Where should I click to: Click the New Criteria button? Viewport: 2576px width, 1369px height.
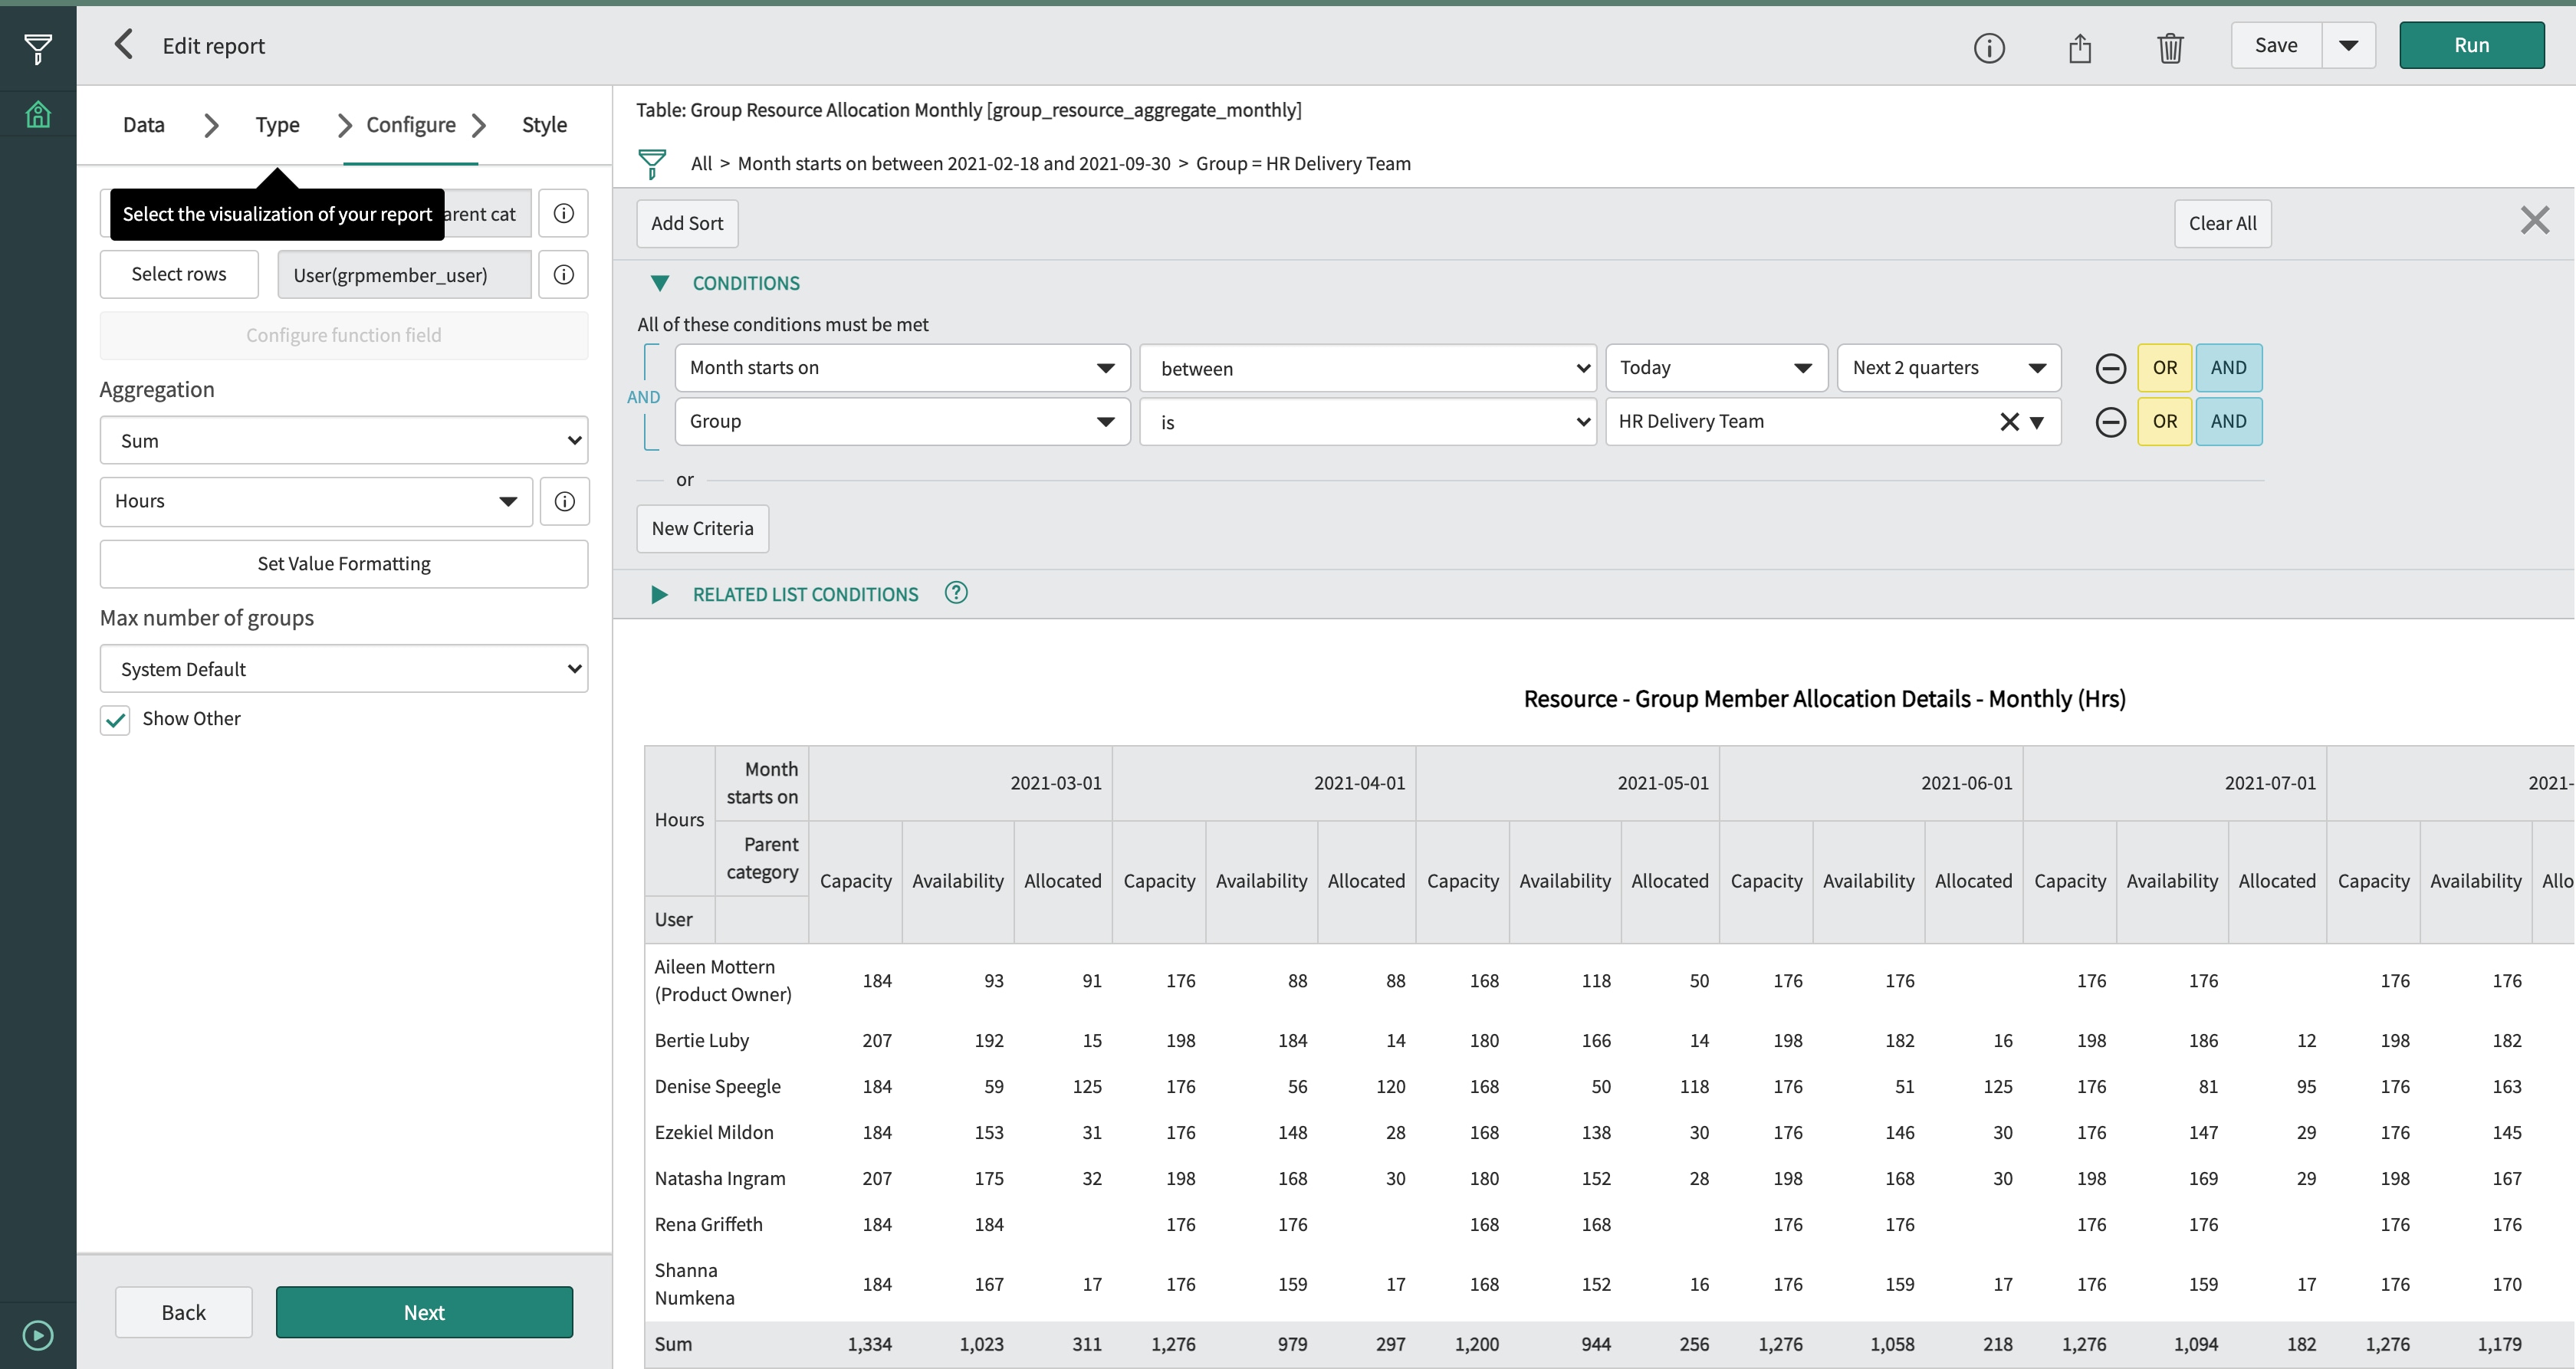tap(702, 528)
